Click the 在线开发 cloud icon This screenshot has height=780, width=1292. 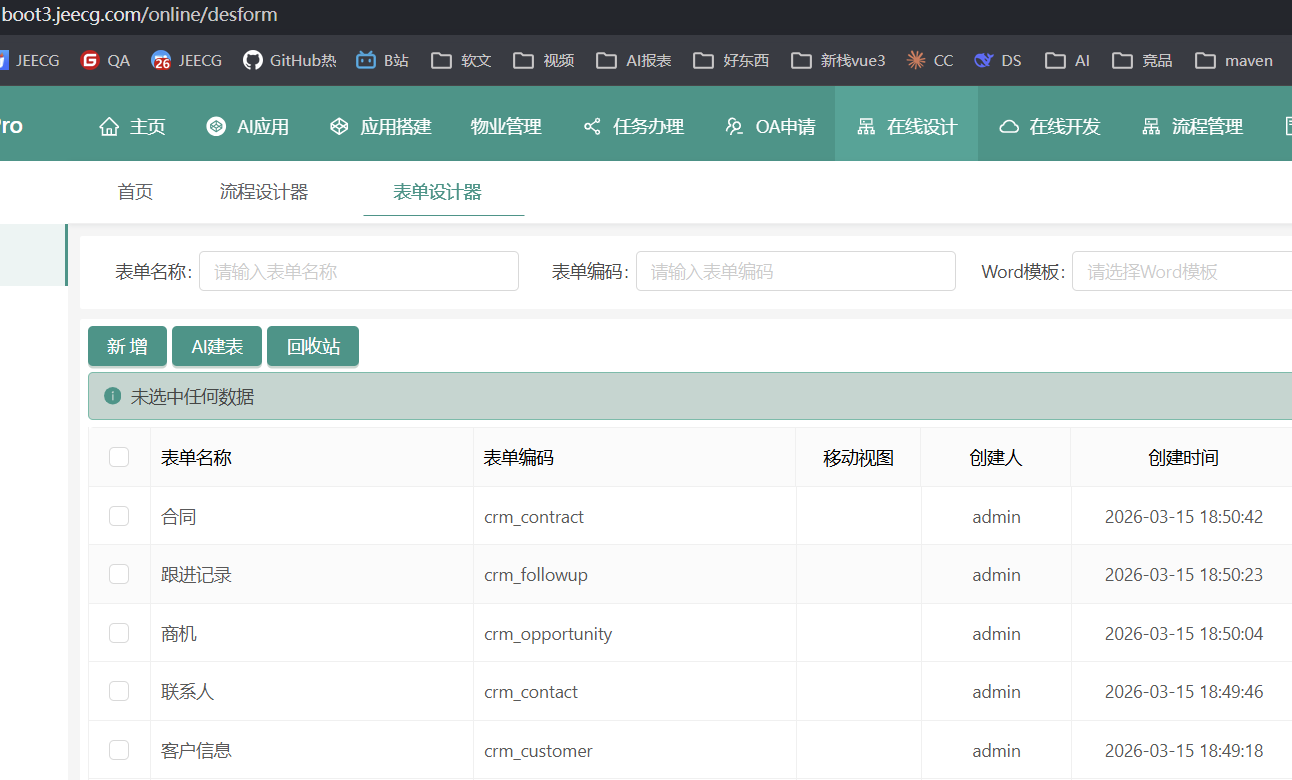coord(1009,127)
